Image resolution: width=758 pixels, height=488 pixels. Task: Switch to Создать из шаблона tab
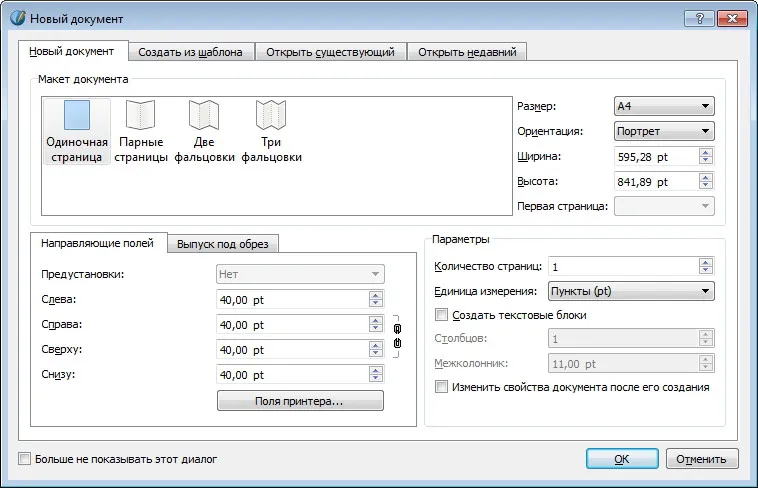point(190,52)
